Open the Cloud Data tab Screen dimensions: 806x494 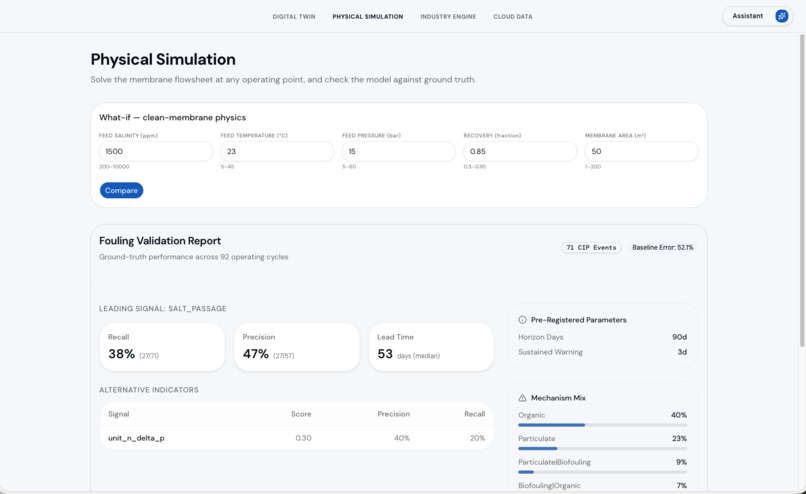coord(512,16)
